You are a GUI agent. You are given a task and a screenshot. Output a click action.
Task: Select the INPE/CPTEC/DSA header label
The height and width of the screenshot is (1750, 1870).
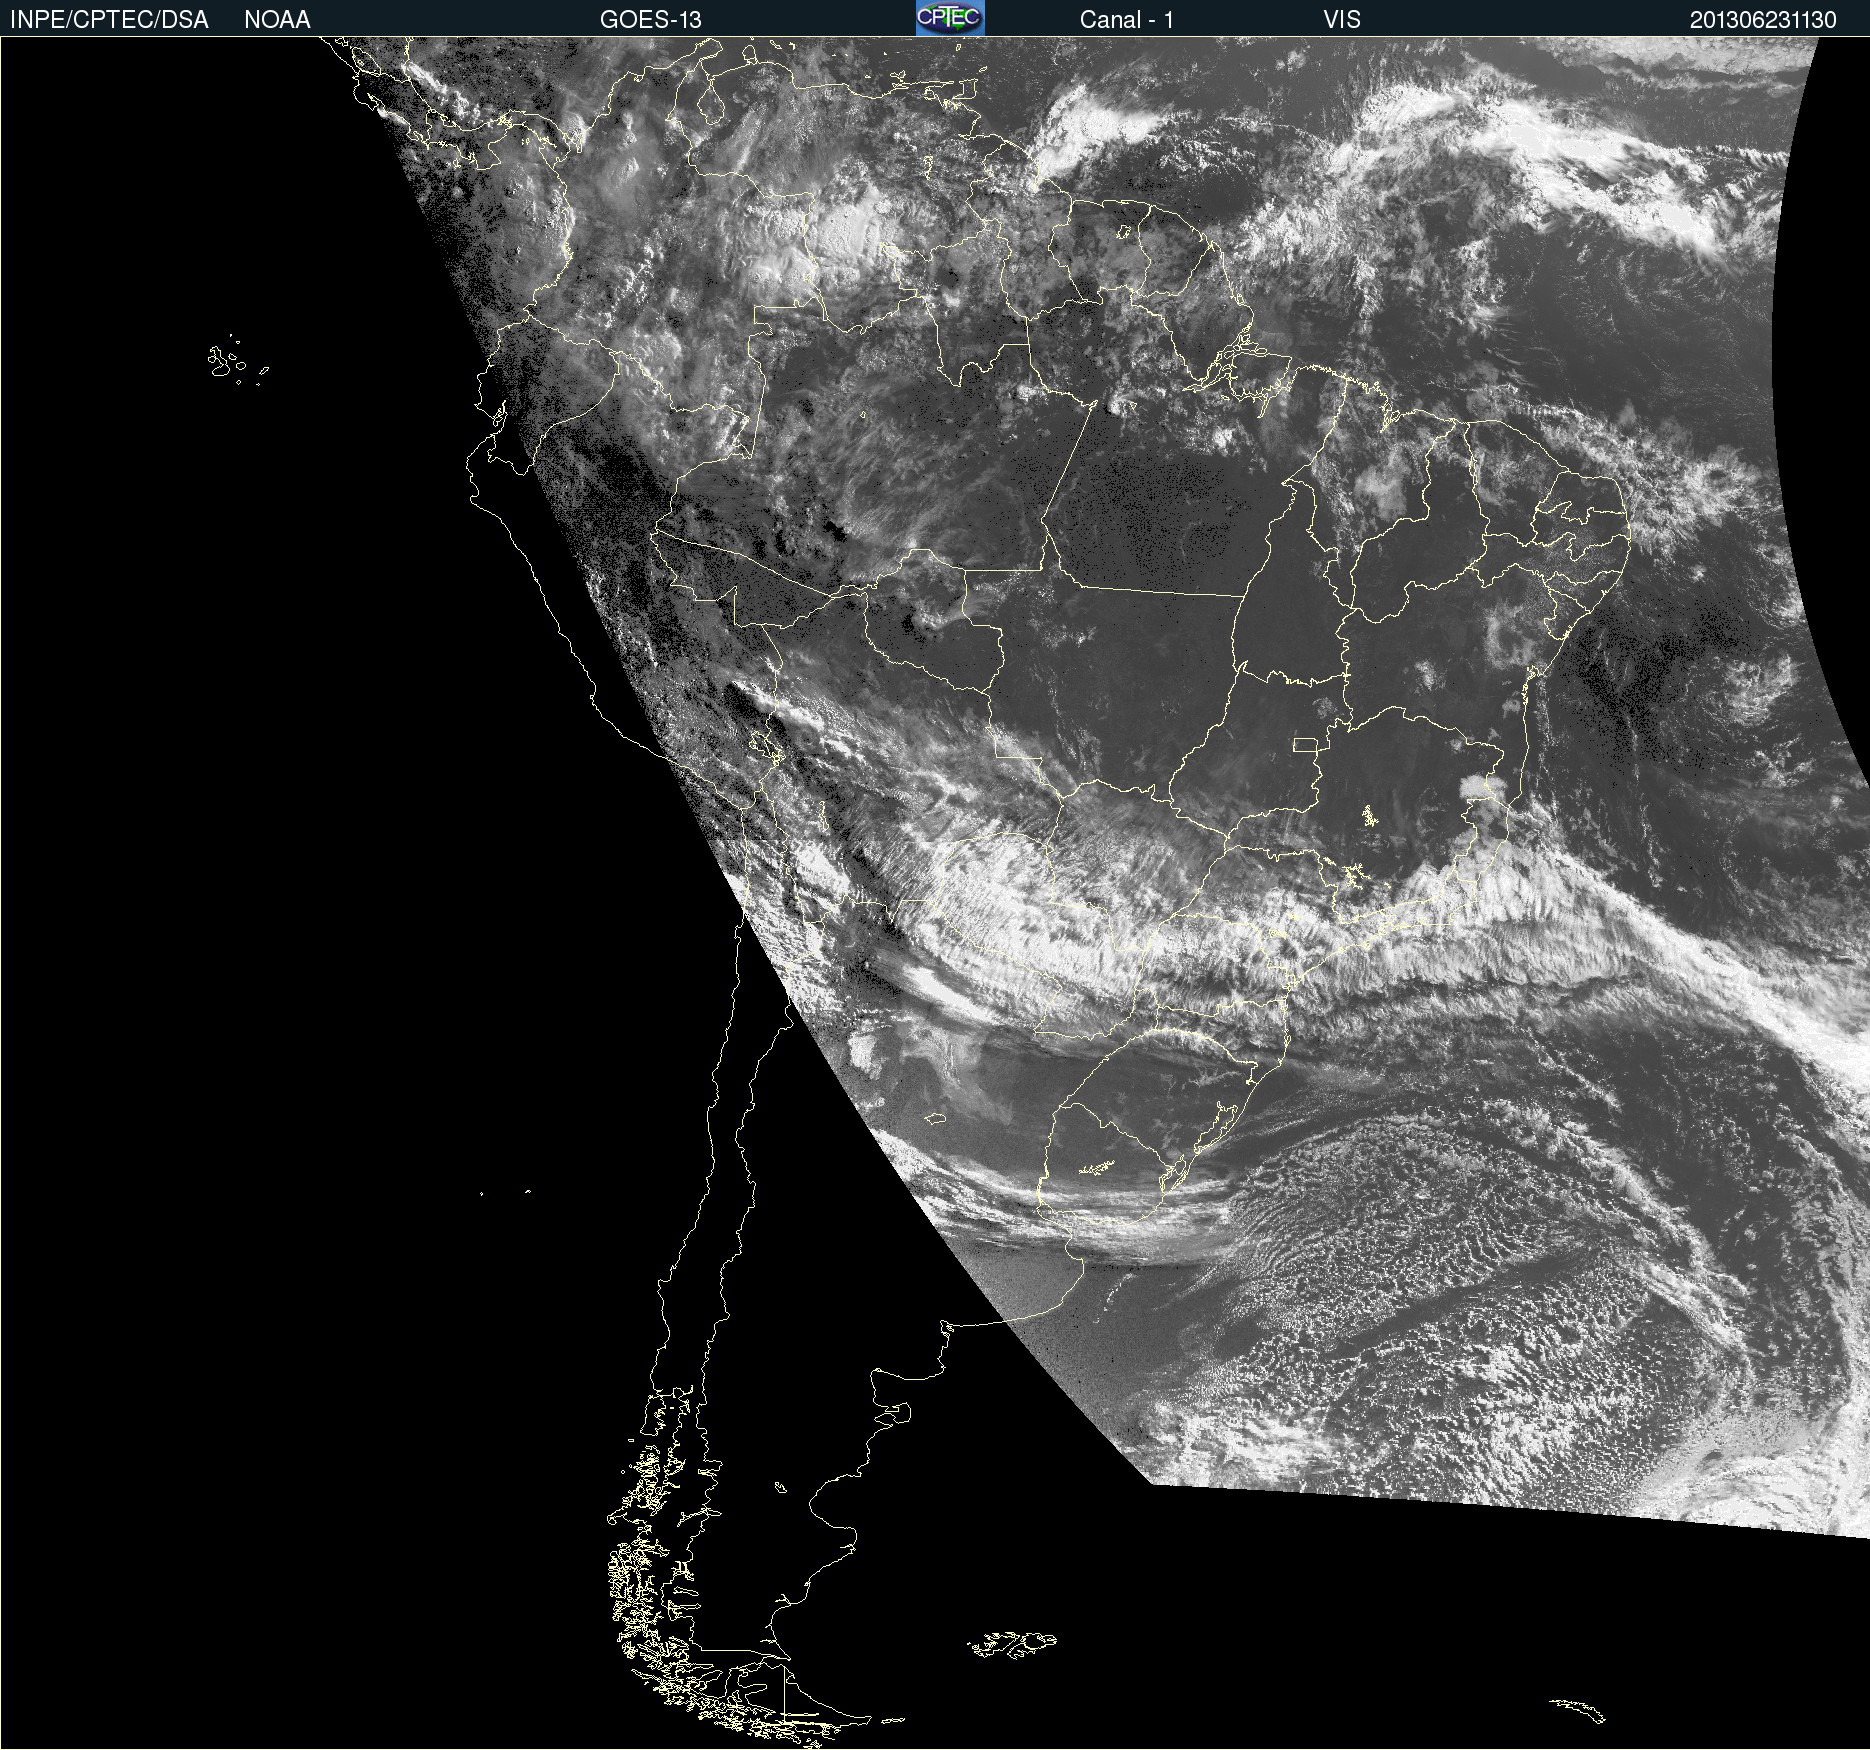[x=109, y=20]
